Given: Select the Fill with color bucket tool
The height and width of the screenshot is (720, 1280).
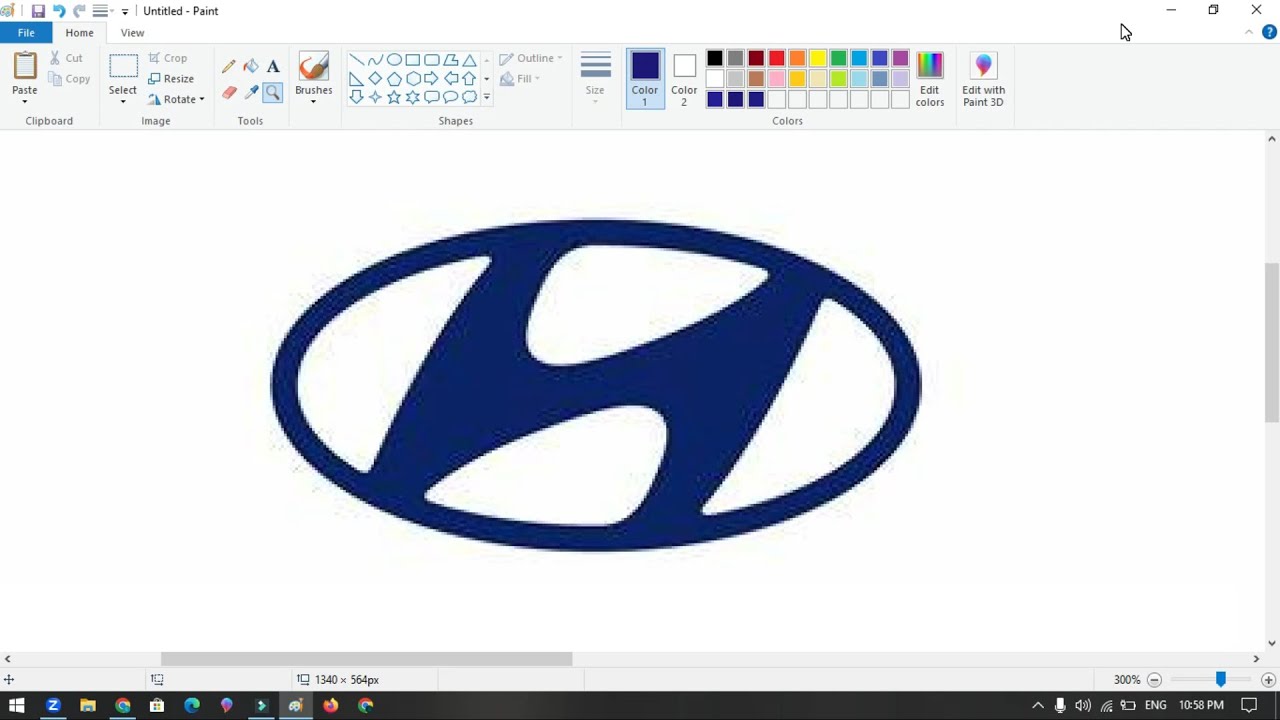Looking at the screenshot, I should pos(251,67).
